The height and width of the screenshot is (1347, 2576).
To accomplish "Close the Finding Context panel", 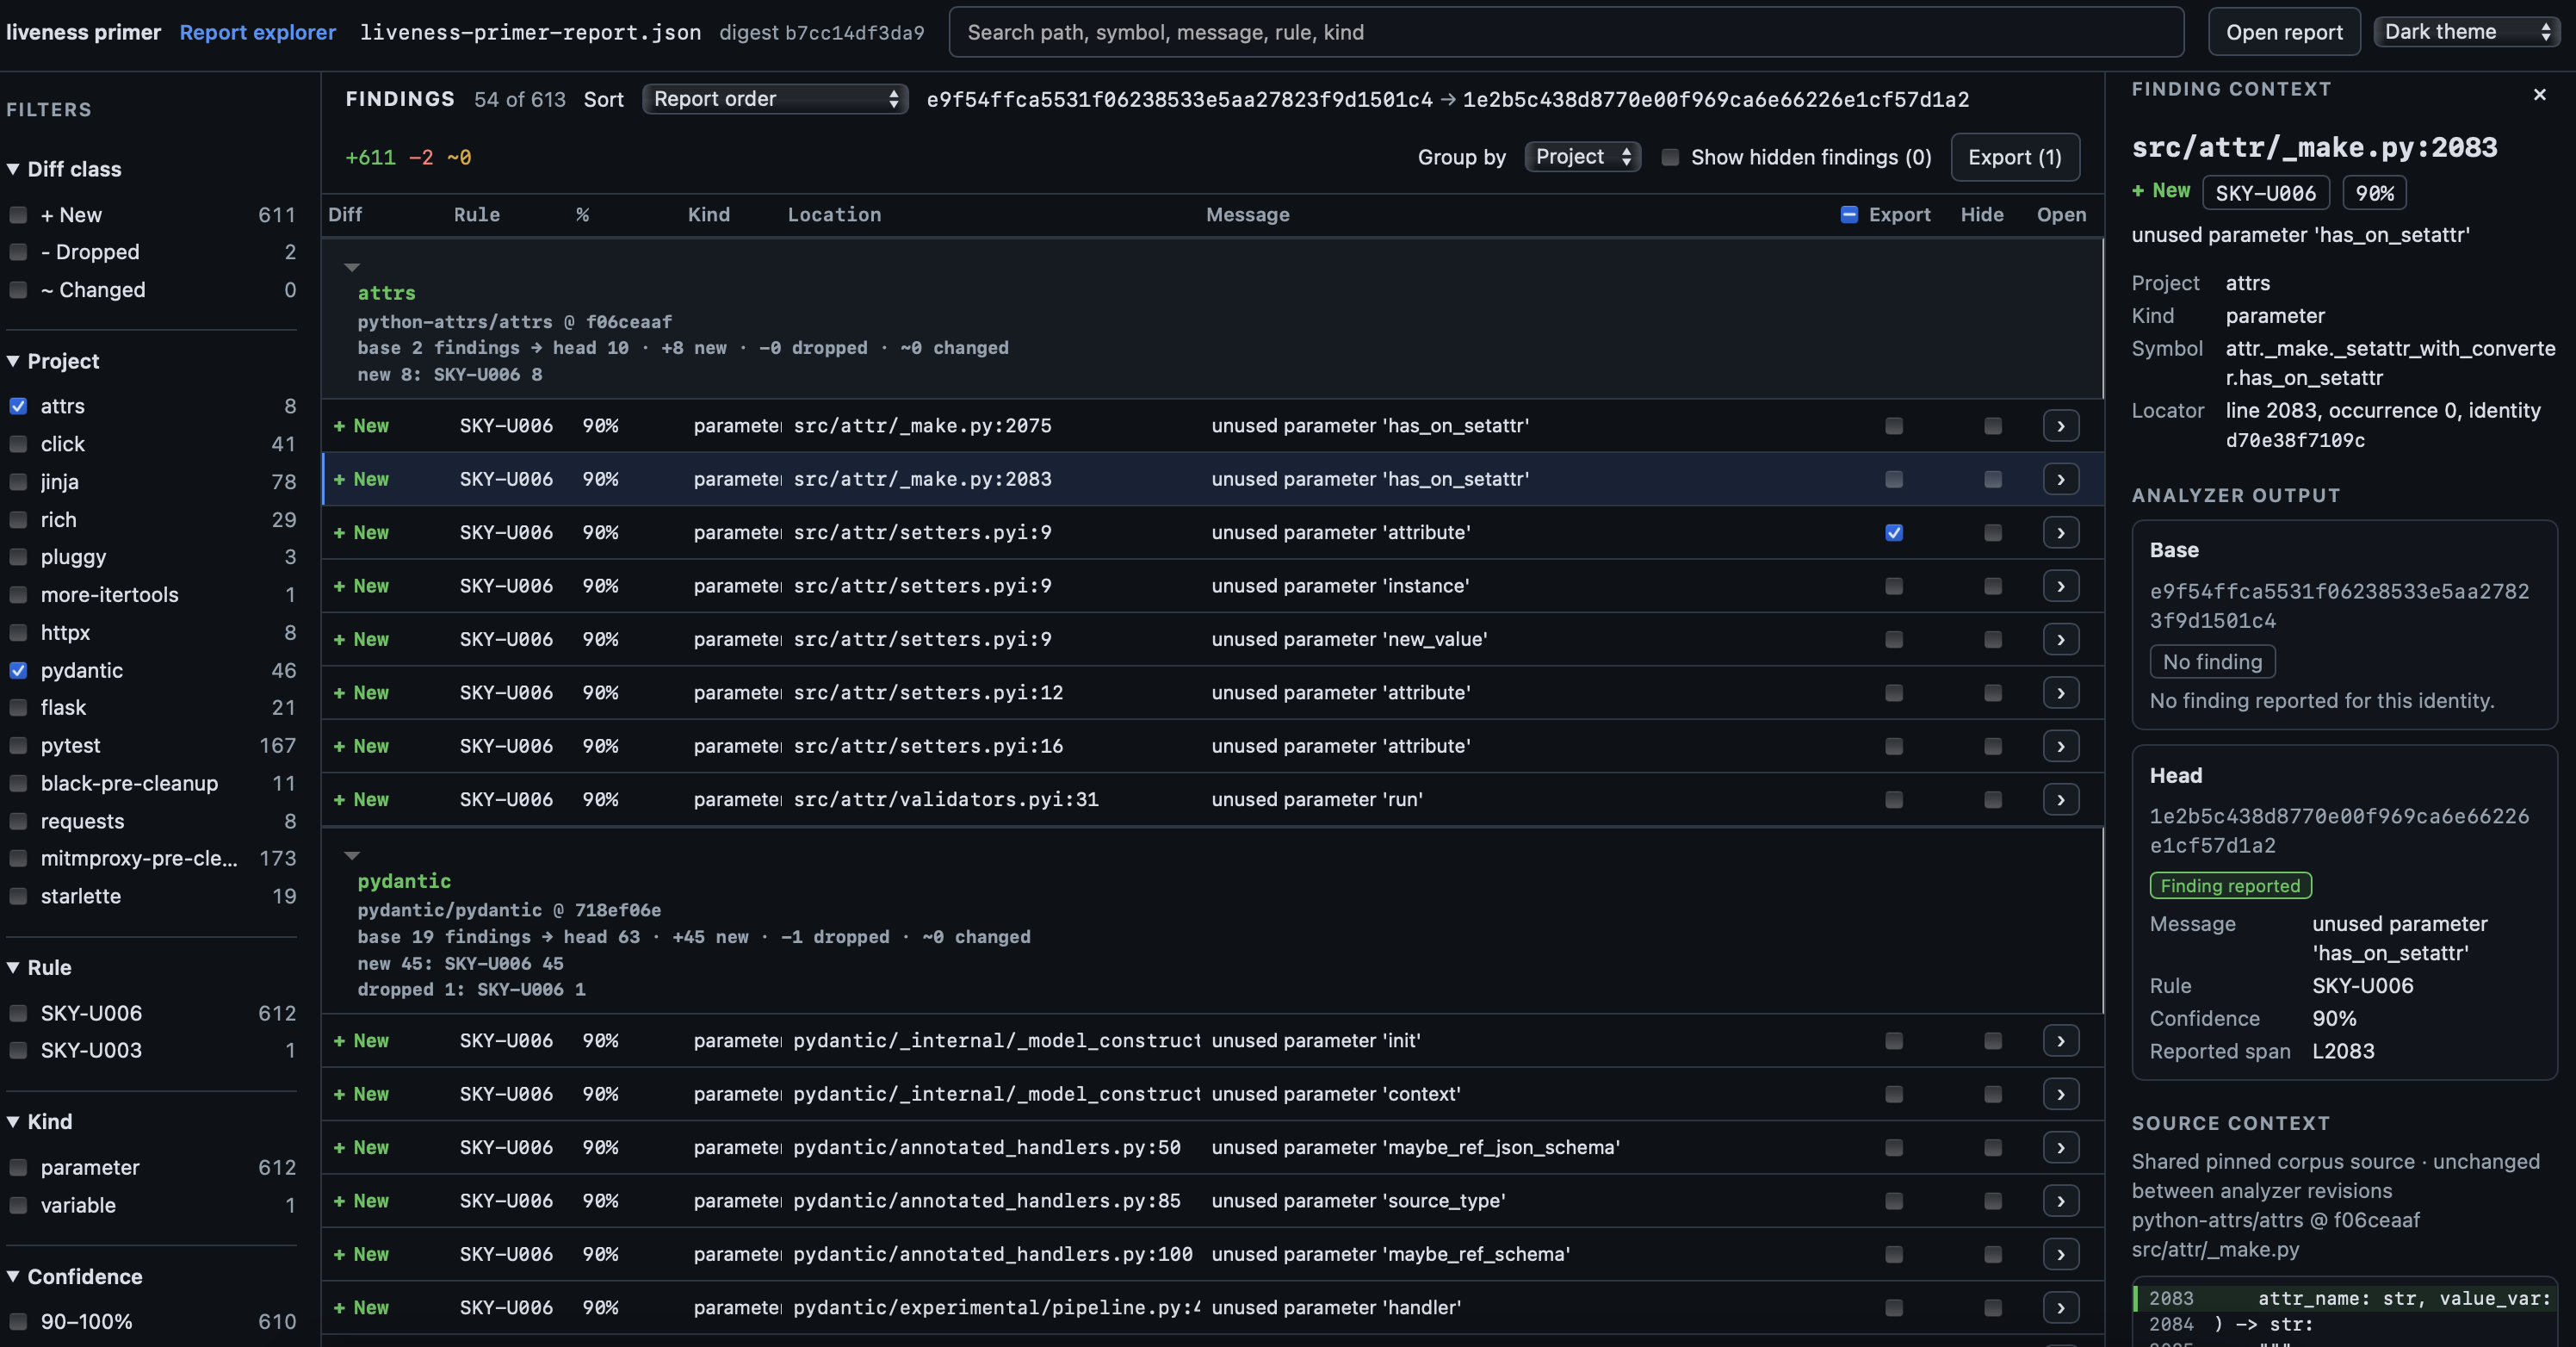I will point(2539,95).
